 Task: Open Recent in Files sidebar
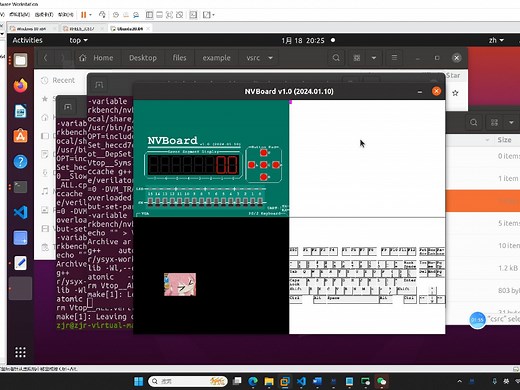coord(58,80)
